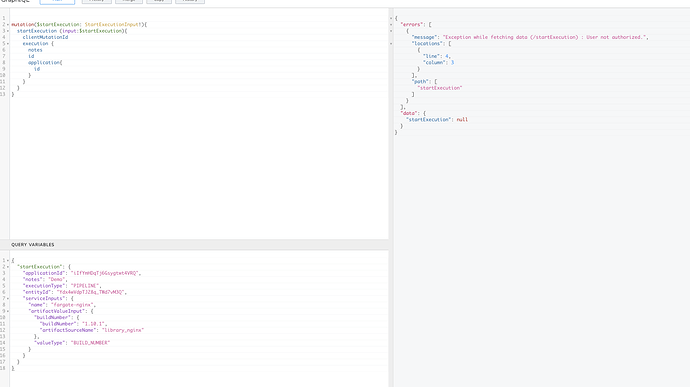Click the "BUILD_NUMBER" valueType value
Image resolution: width=690 pixels, height=387 pixels.
click(x=90, y=343)
